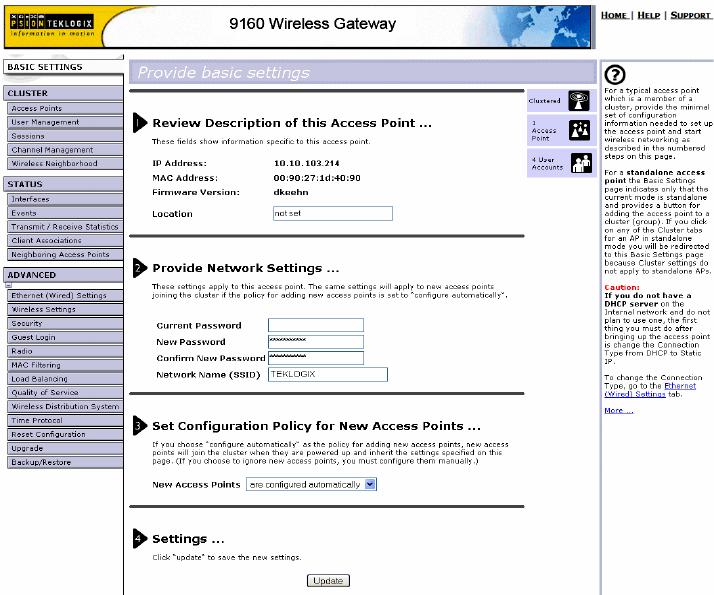Open Time Protocol settings
The height and width of the screenshot is (595, 714).
(65, 420)
